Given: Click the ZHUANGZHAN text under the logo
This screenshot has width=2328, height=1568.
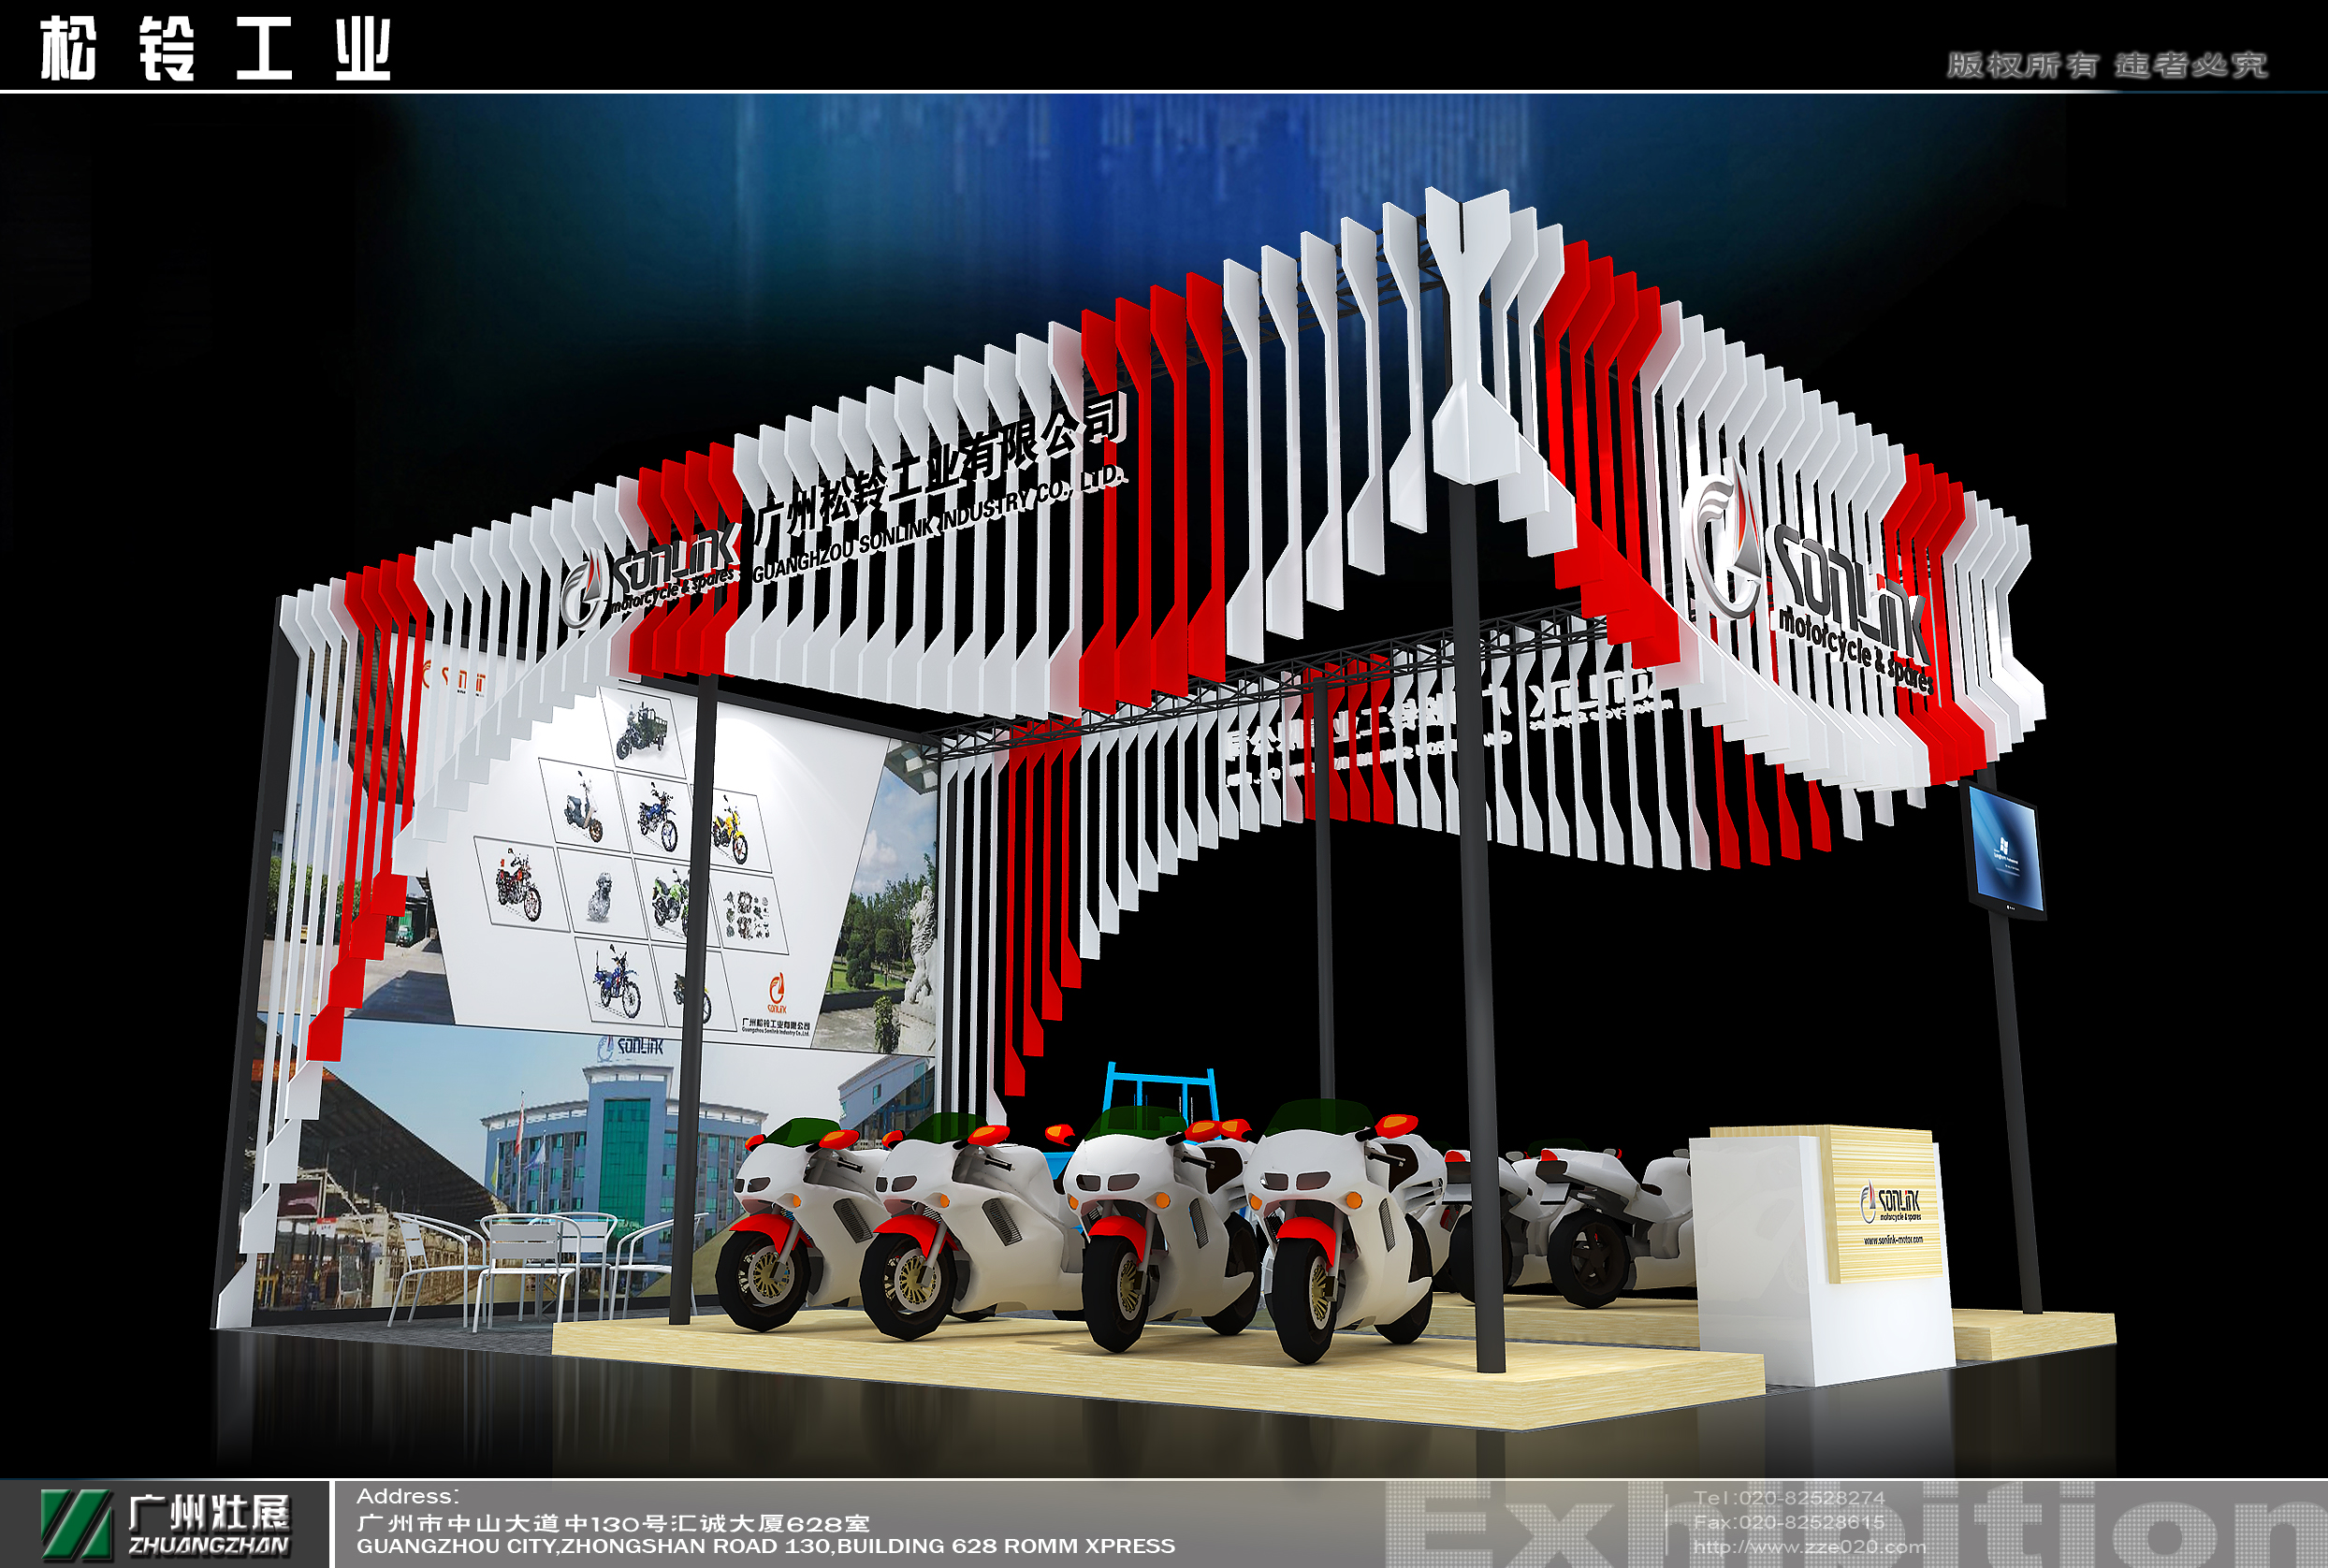Looking at the screenshot, I should [209, 1546].
